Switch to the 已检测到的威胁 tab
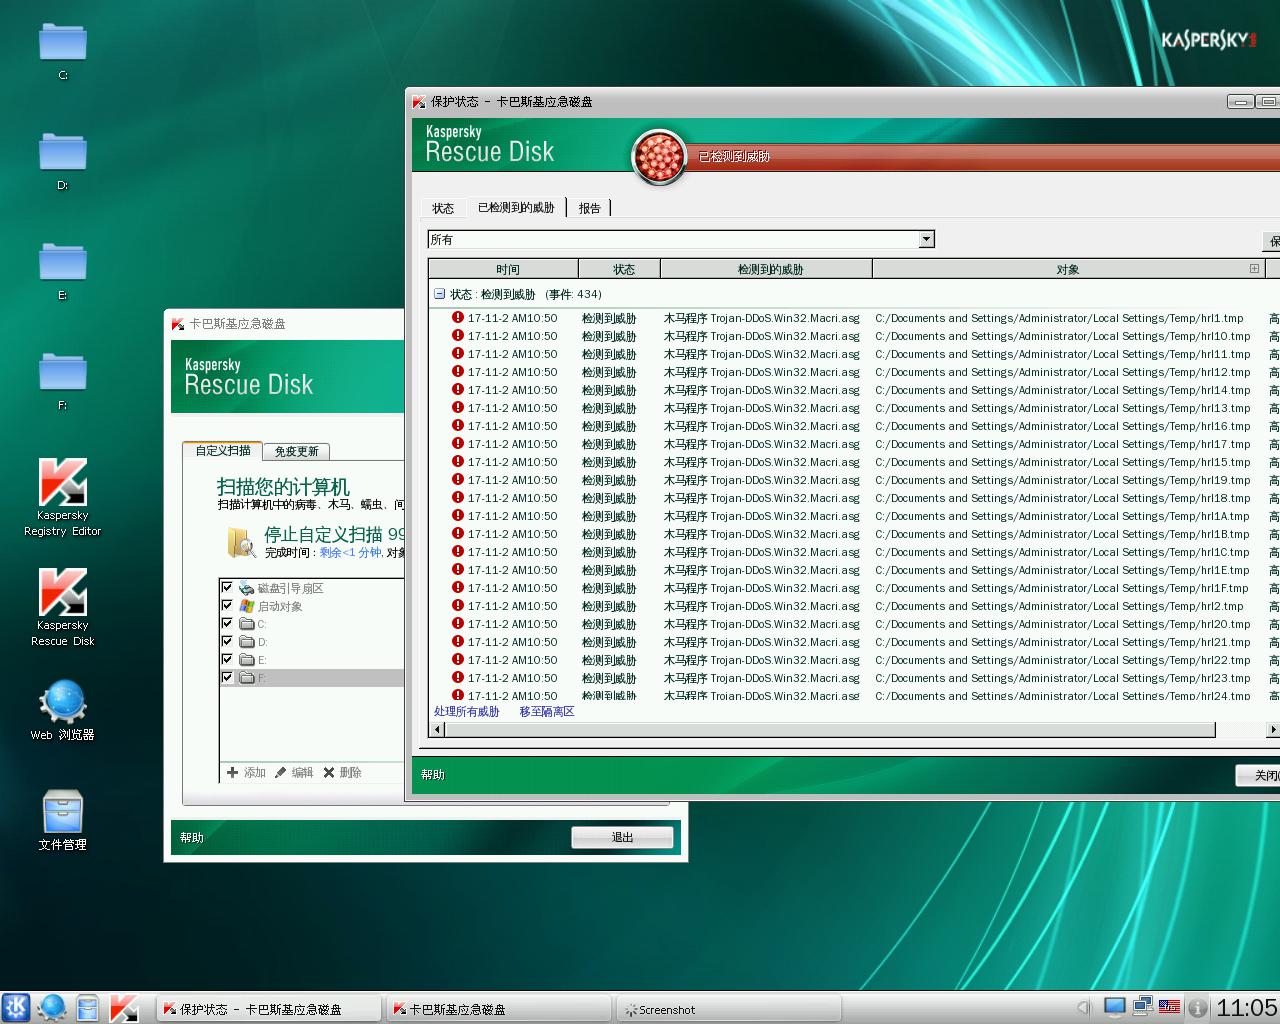 tap(516, 207)
